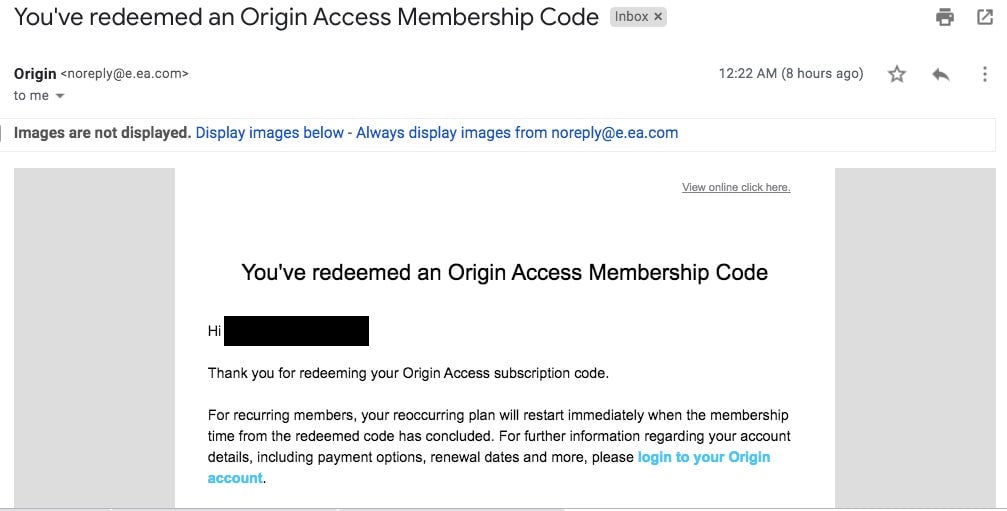Screen dimensions: 1007x511
Task: Reply to the Origin email
Action: pyautogui.click(x=940, y=74)
